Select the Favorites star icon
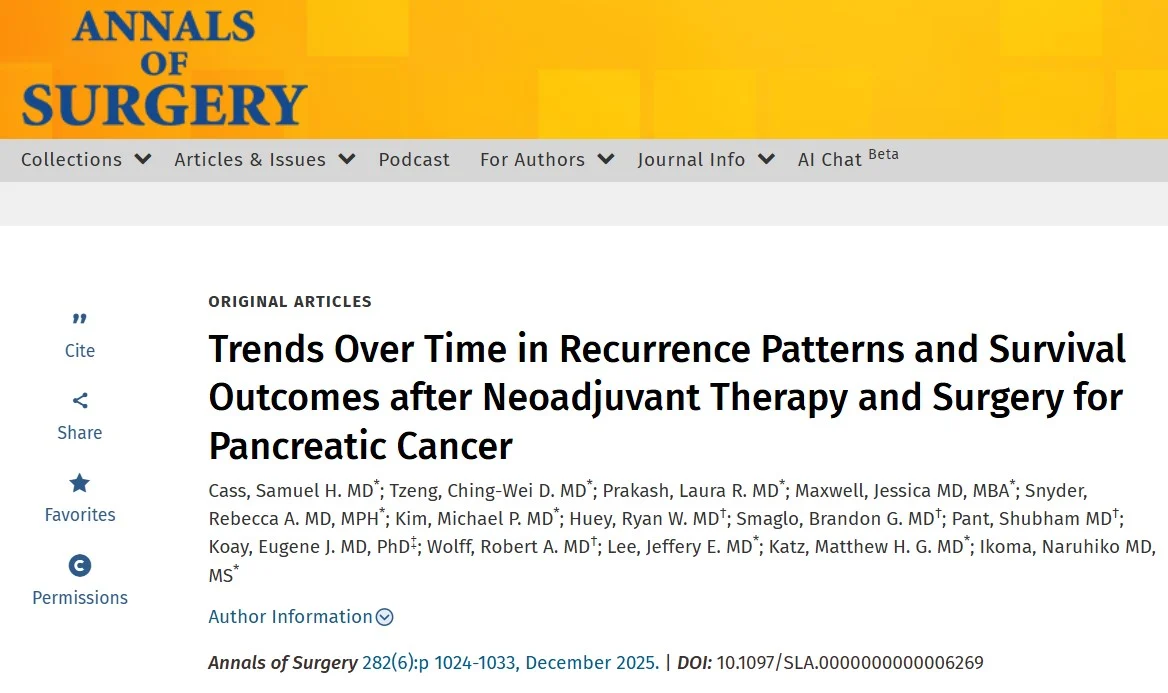Screen dimensions: 1168x693 [x=79, y=483]
